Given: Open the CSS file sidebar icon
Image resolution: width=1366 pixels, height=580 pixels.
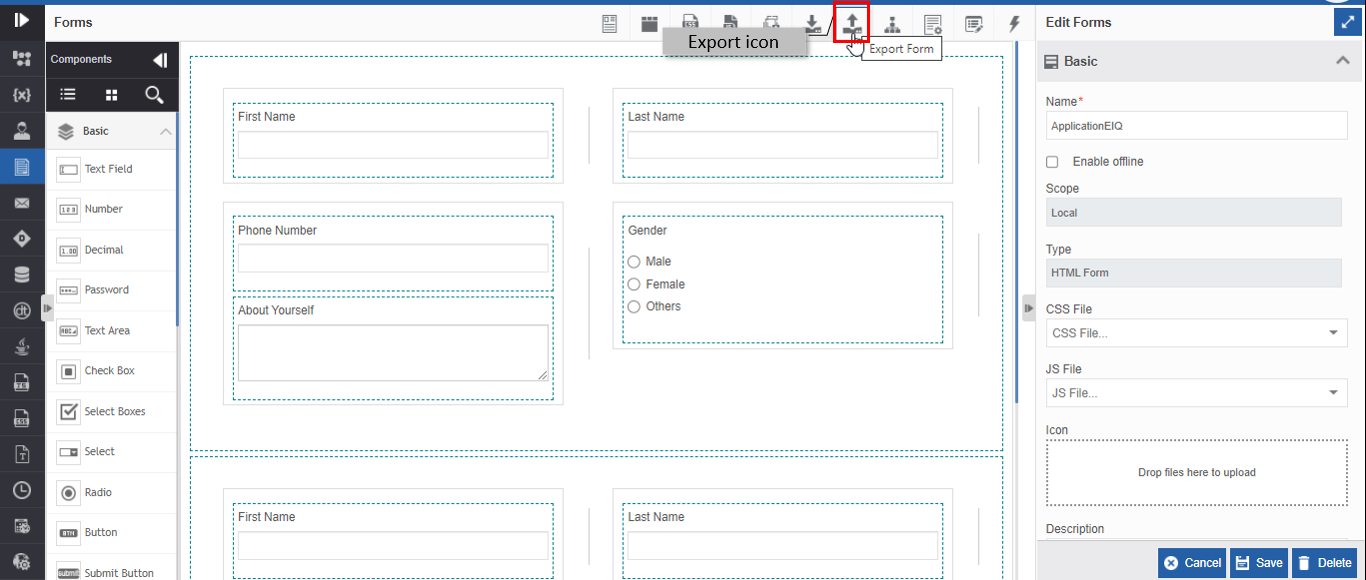Looking at the screenshot, I should pos(22,419).
